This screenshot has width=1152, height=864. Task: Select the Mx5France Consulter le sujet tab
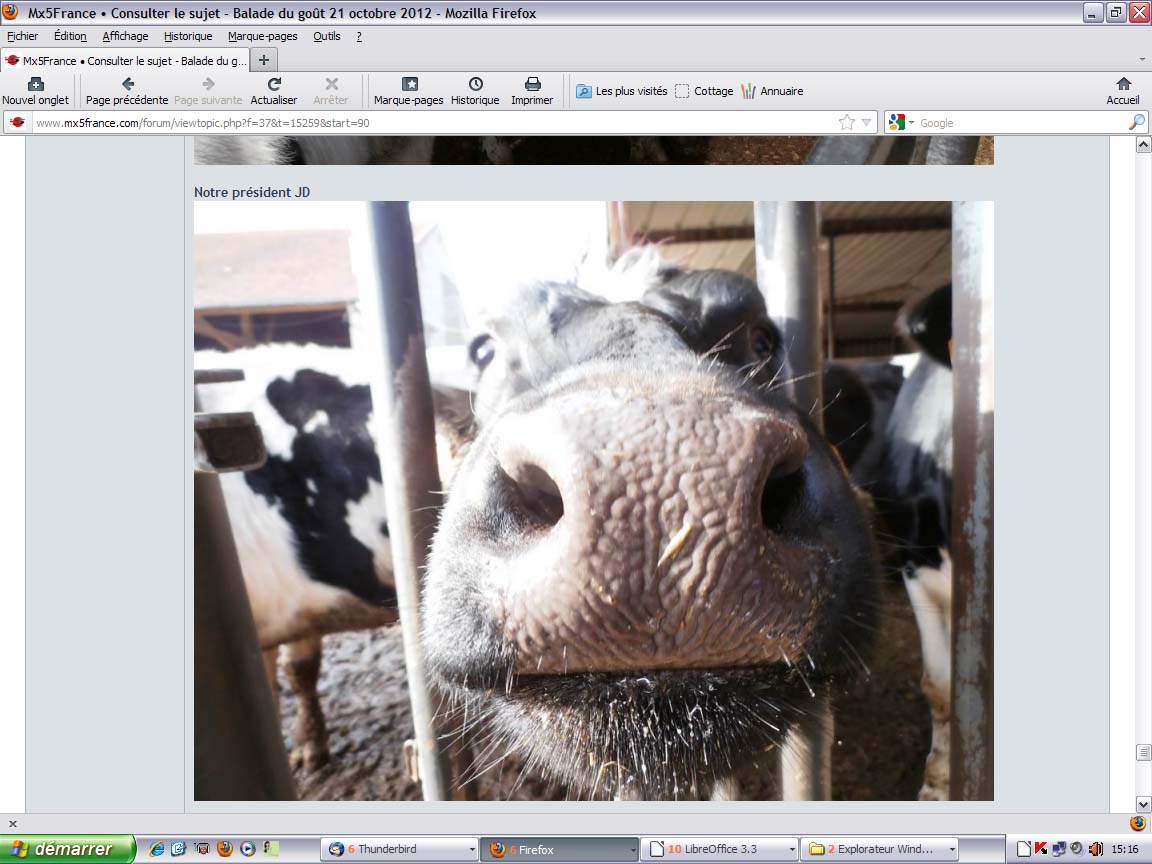click(x=126, y=61)
